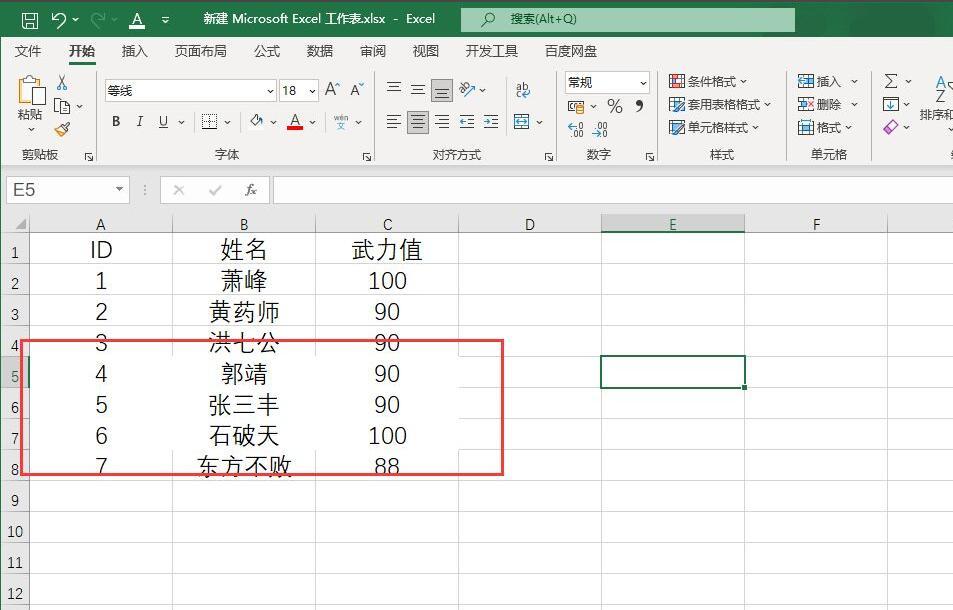This screenshot has height=610, width=953.
Task: Open text orientation icon
Action: click(x=467, y=89)
